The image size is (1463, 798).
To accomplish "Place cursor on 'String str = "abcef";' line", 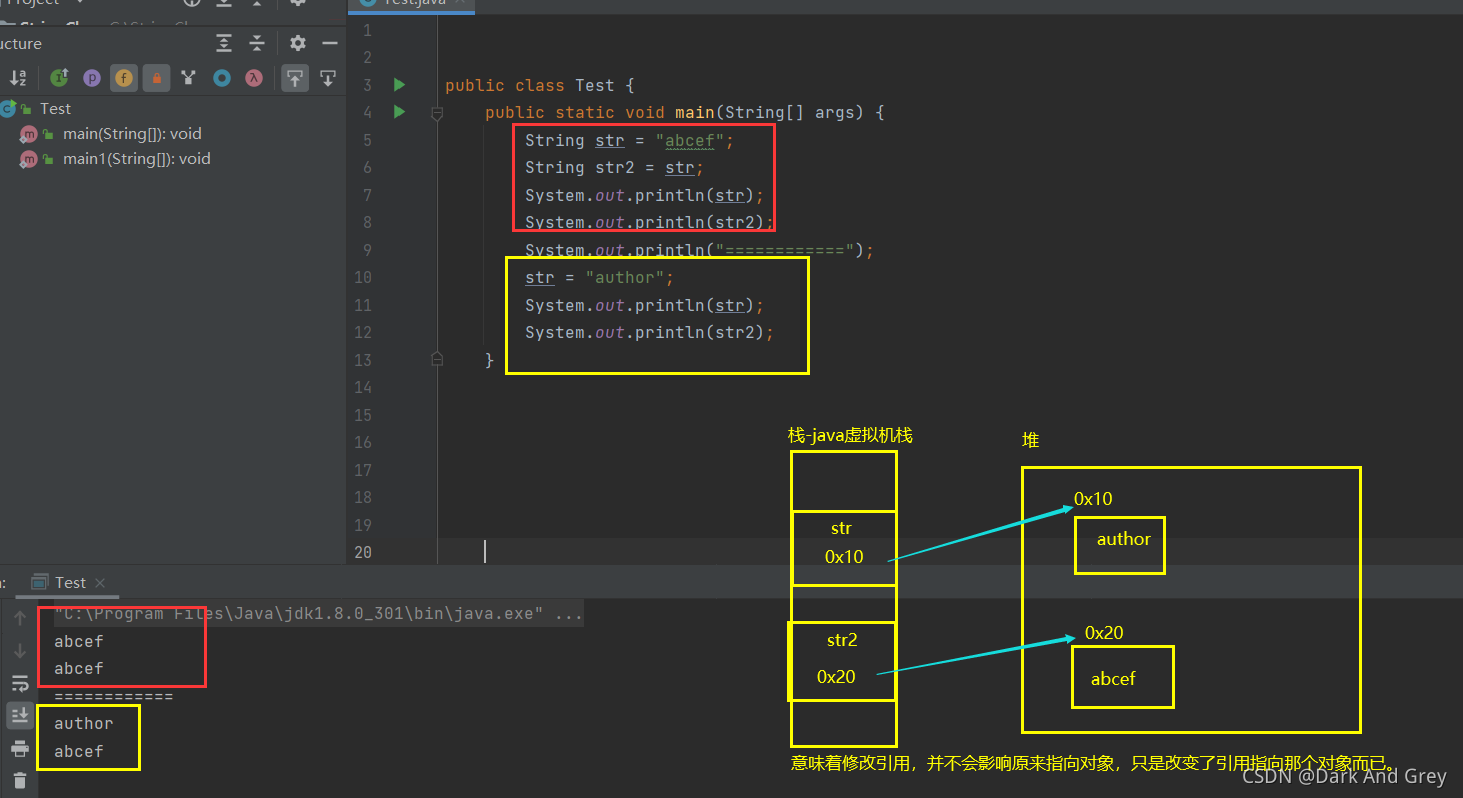I will click(x=630, y=140).
